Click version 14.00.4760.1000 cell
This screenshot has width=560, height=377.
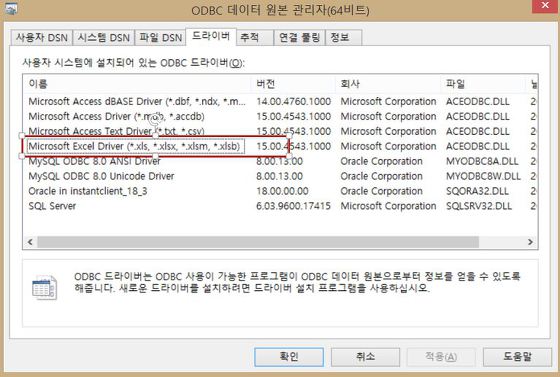tap(294, 101)
